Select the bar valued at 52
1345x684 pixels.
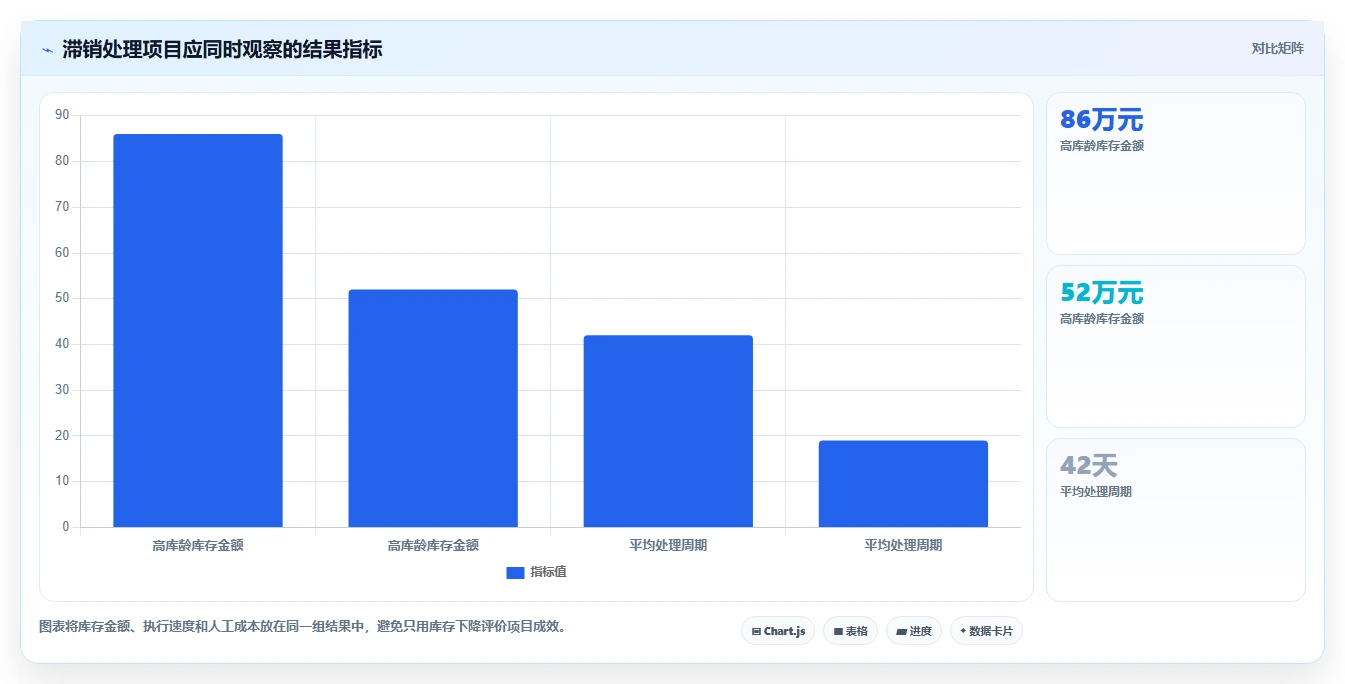[x=433, y=408]
